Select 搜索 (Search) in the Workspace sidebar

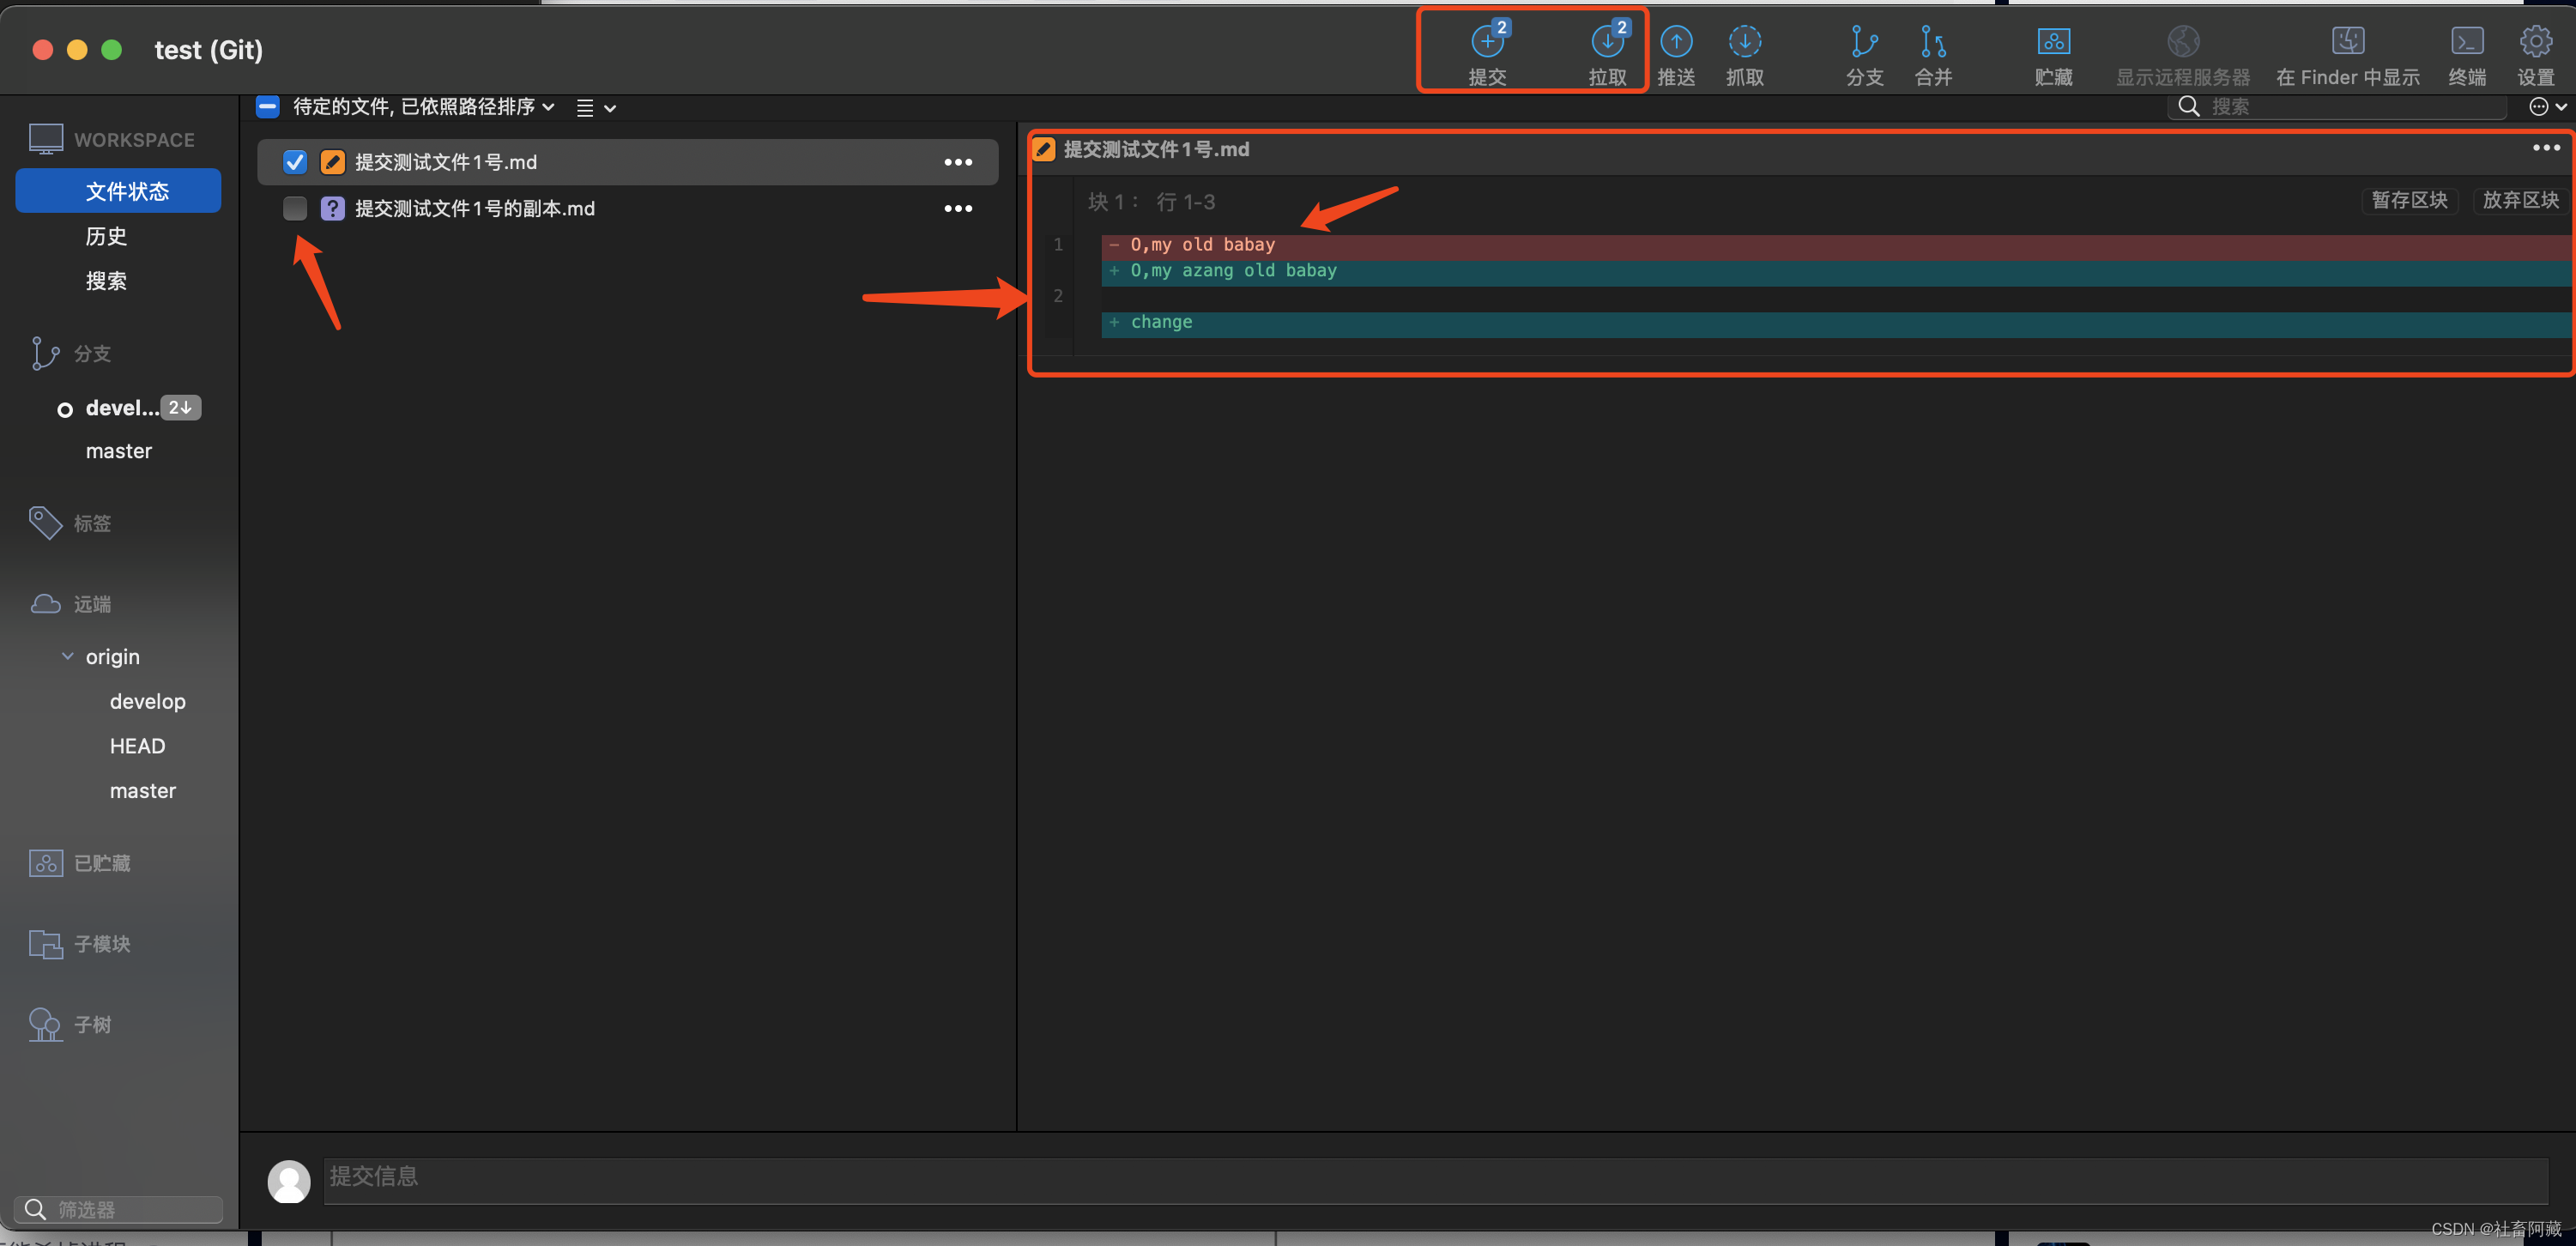pyautogui.click(x=106, y=281)
